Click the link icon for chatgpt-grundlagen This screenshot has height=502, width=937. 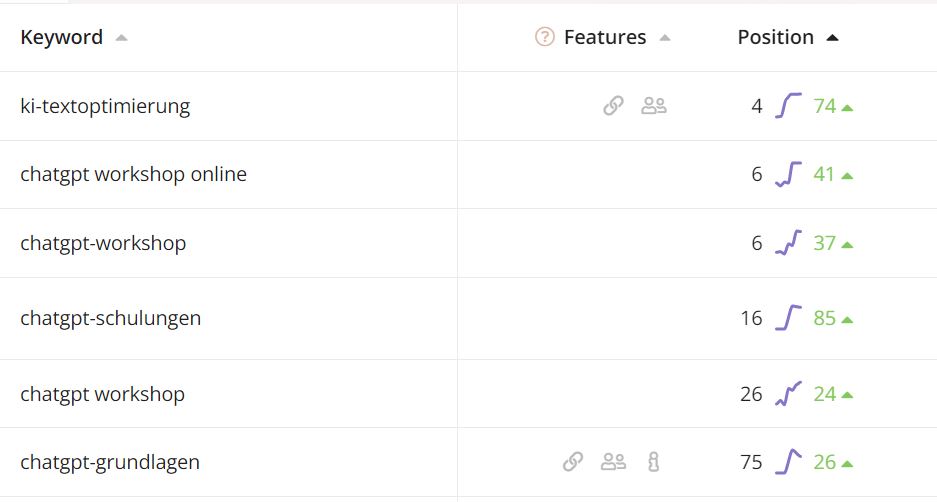coord(572,461)
